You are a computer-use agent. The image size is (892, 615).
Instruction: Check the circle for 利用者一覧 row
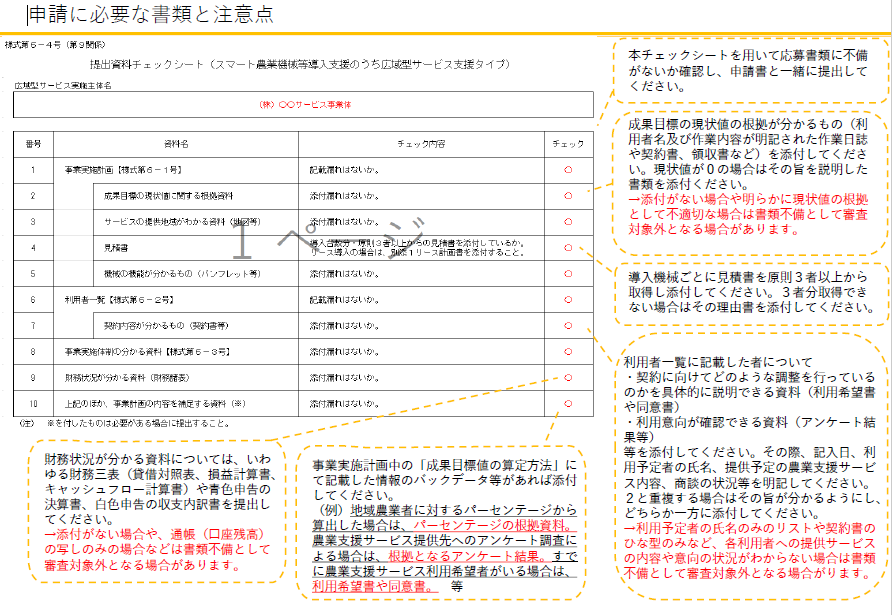click(x=568, y=299)
